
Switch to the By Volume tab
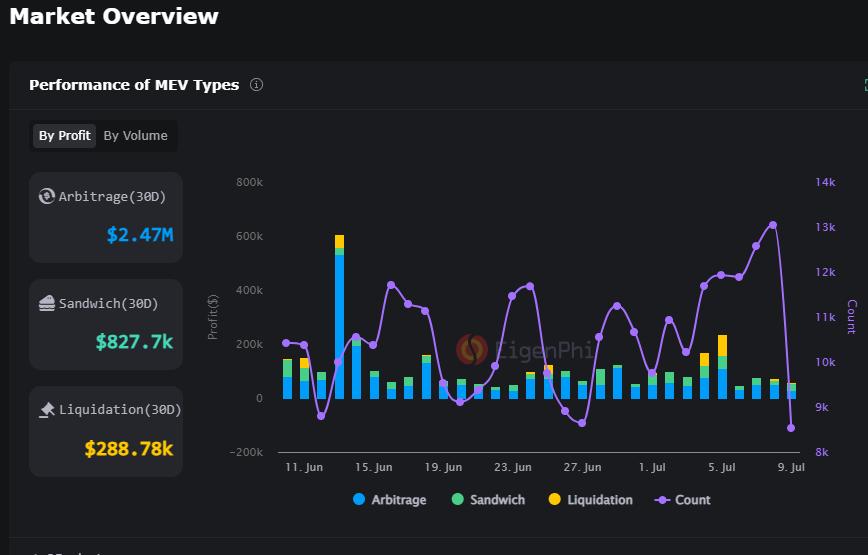[x=136, y=136]
